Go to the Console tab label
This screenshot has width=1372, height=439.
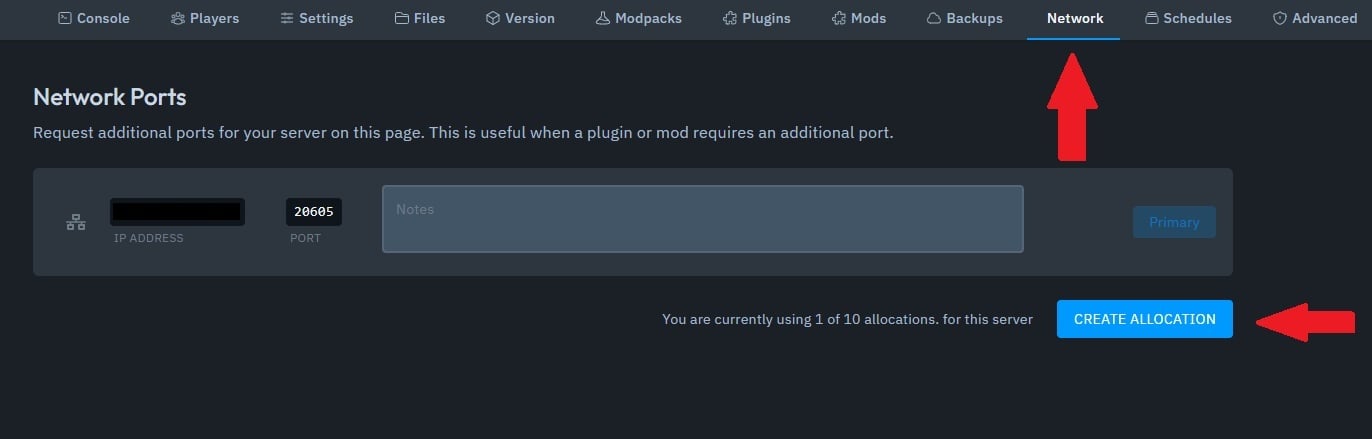click(x=103, y=18)
